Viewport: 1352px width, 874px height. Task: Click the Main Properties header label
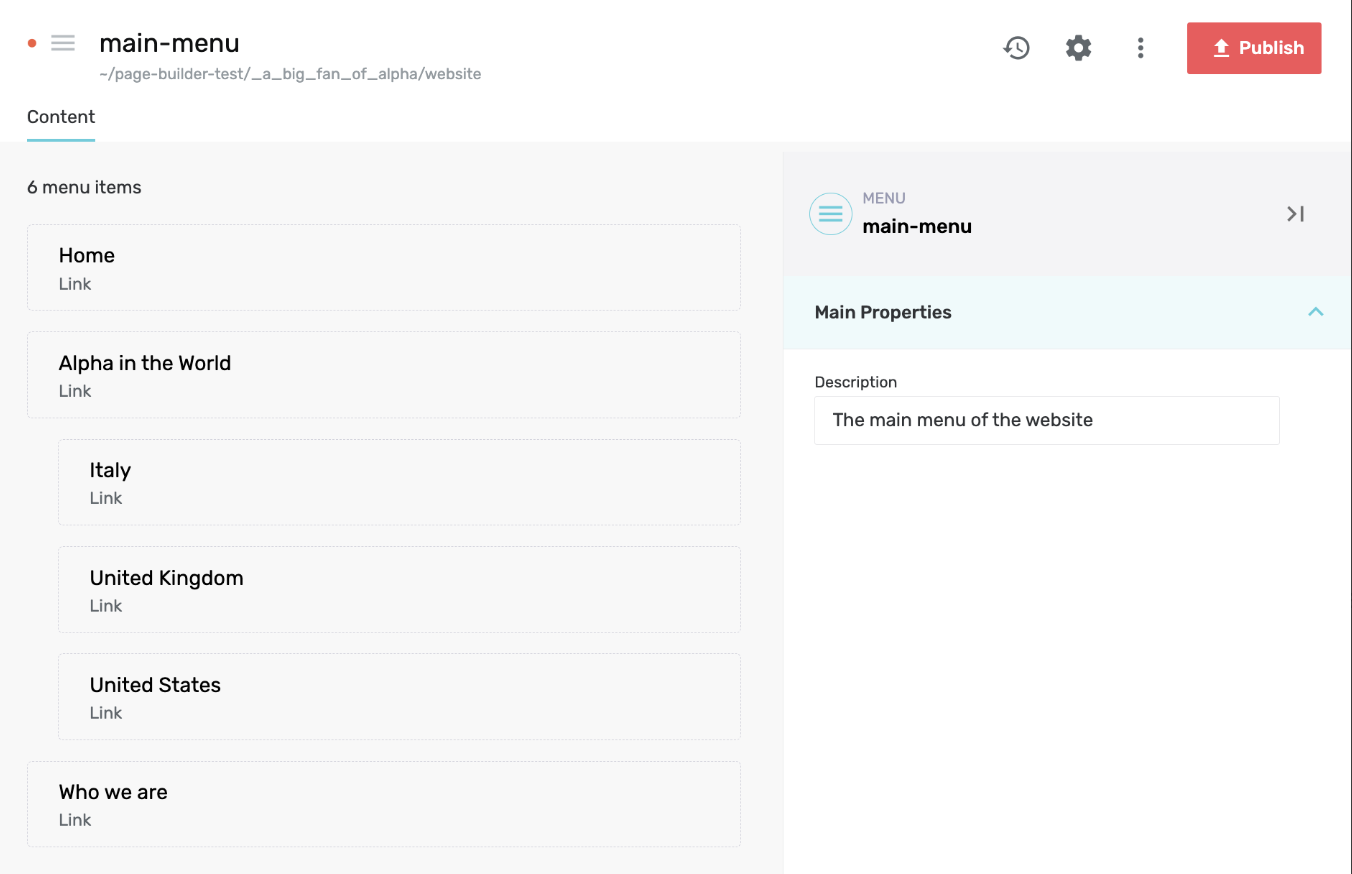[x=883, y=312]
